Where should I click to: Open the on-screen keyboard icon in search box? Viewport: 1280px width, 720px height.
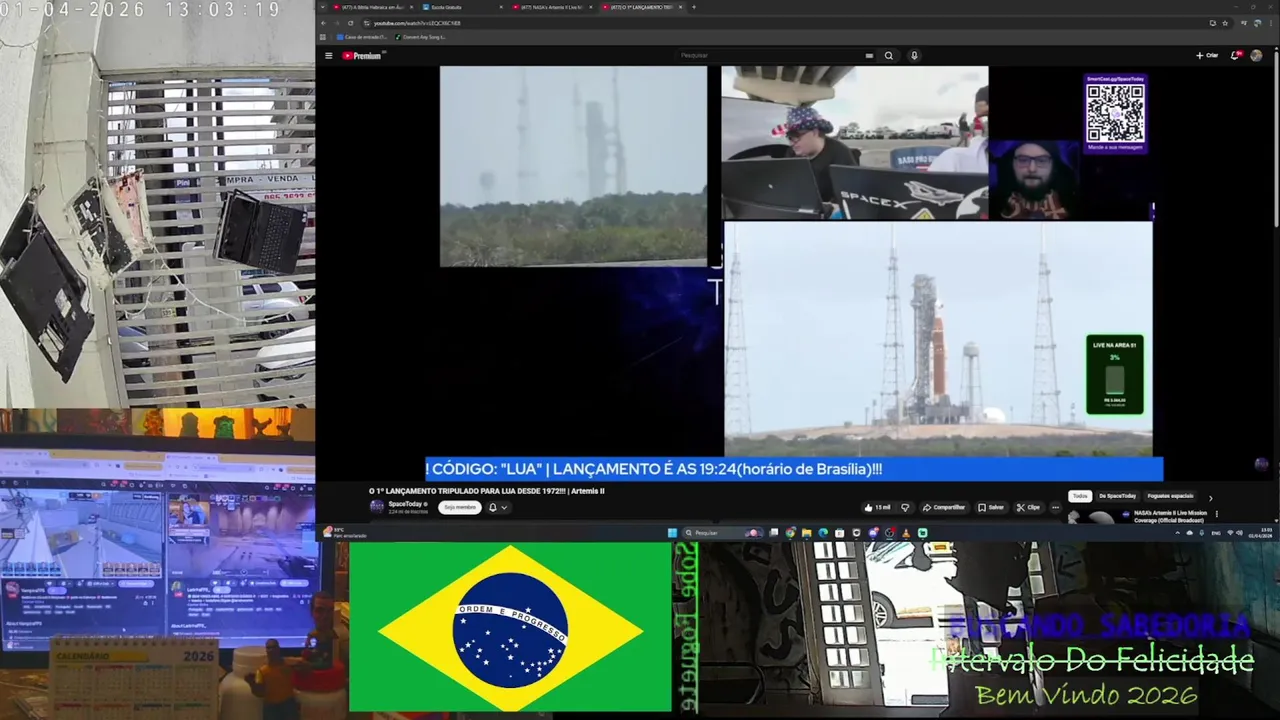869,56
